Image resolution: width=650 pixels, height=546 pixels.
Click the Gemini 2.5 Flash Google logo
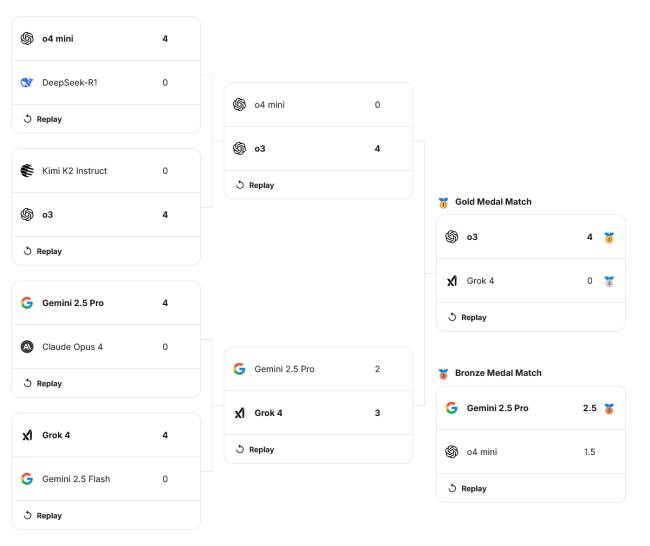pos(27,479)
